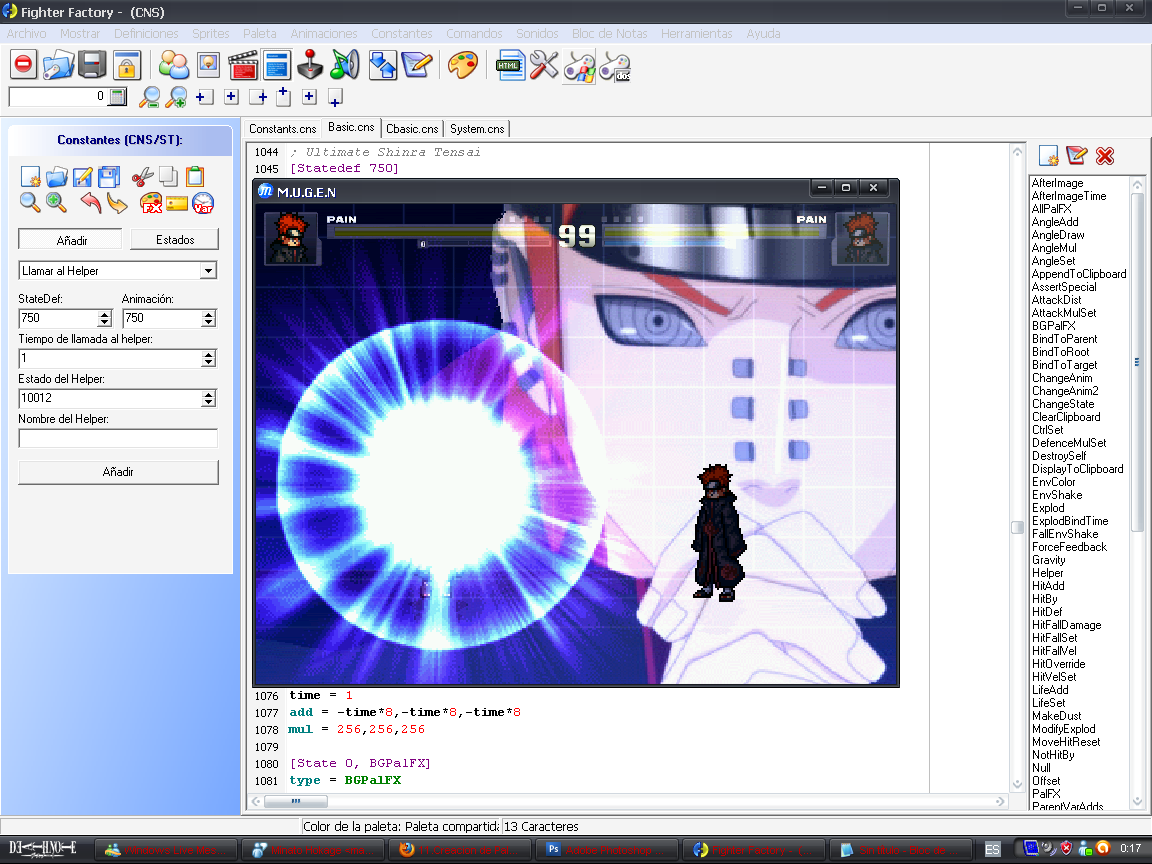The image size is (1152, 864).
Task: Undo with the red curved arrow icon
Action: 90,202
